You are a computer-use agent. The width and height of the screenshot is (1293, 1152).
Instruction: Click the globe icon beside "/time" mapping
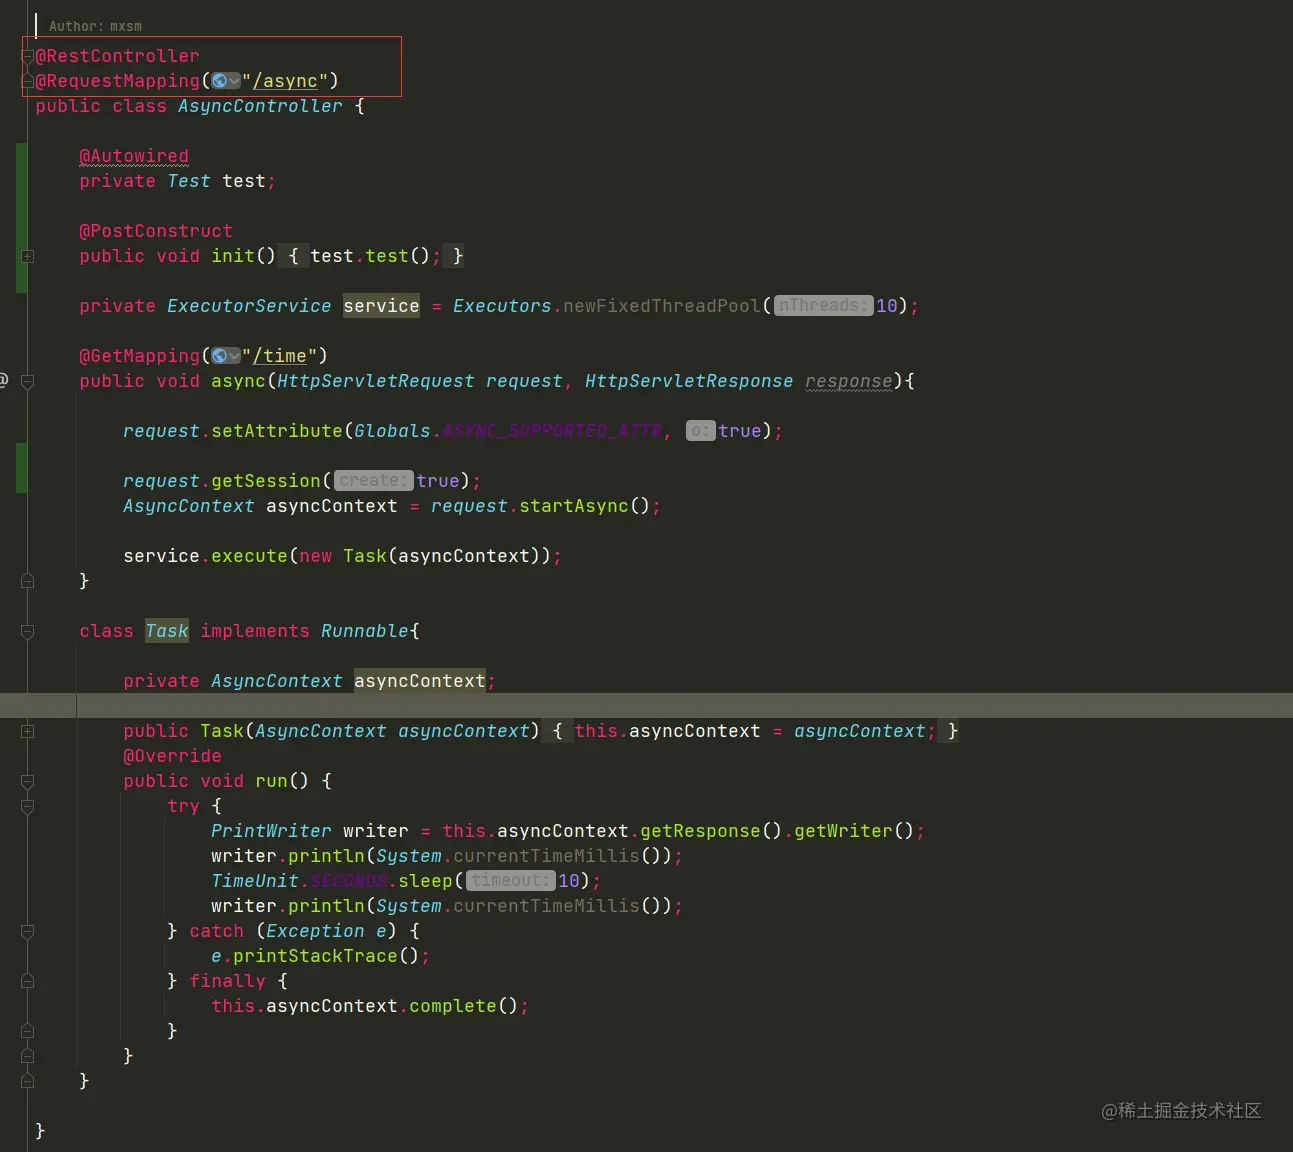point(220,356)
